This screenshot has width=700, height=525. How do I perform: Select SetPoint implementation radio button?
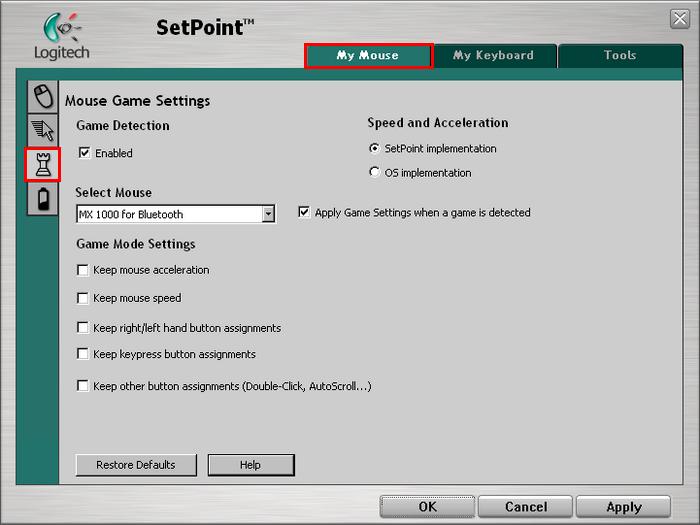click(x=375, y=149)
